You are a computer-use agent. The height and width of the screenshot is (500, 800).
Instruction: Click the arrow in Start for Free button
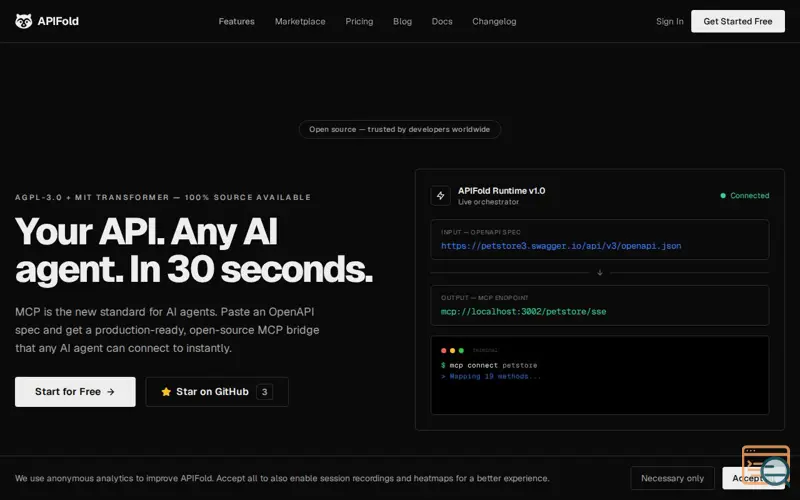click(x=111, y=392)
